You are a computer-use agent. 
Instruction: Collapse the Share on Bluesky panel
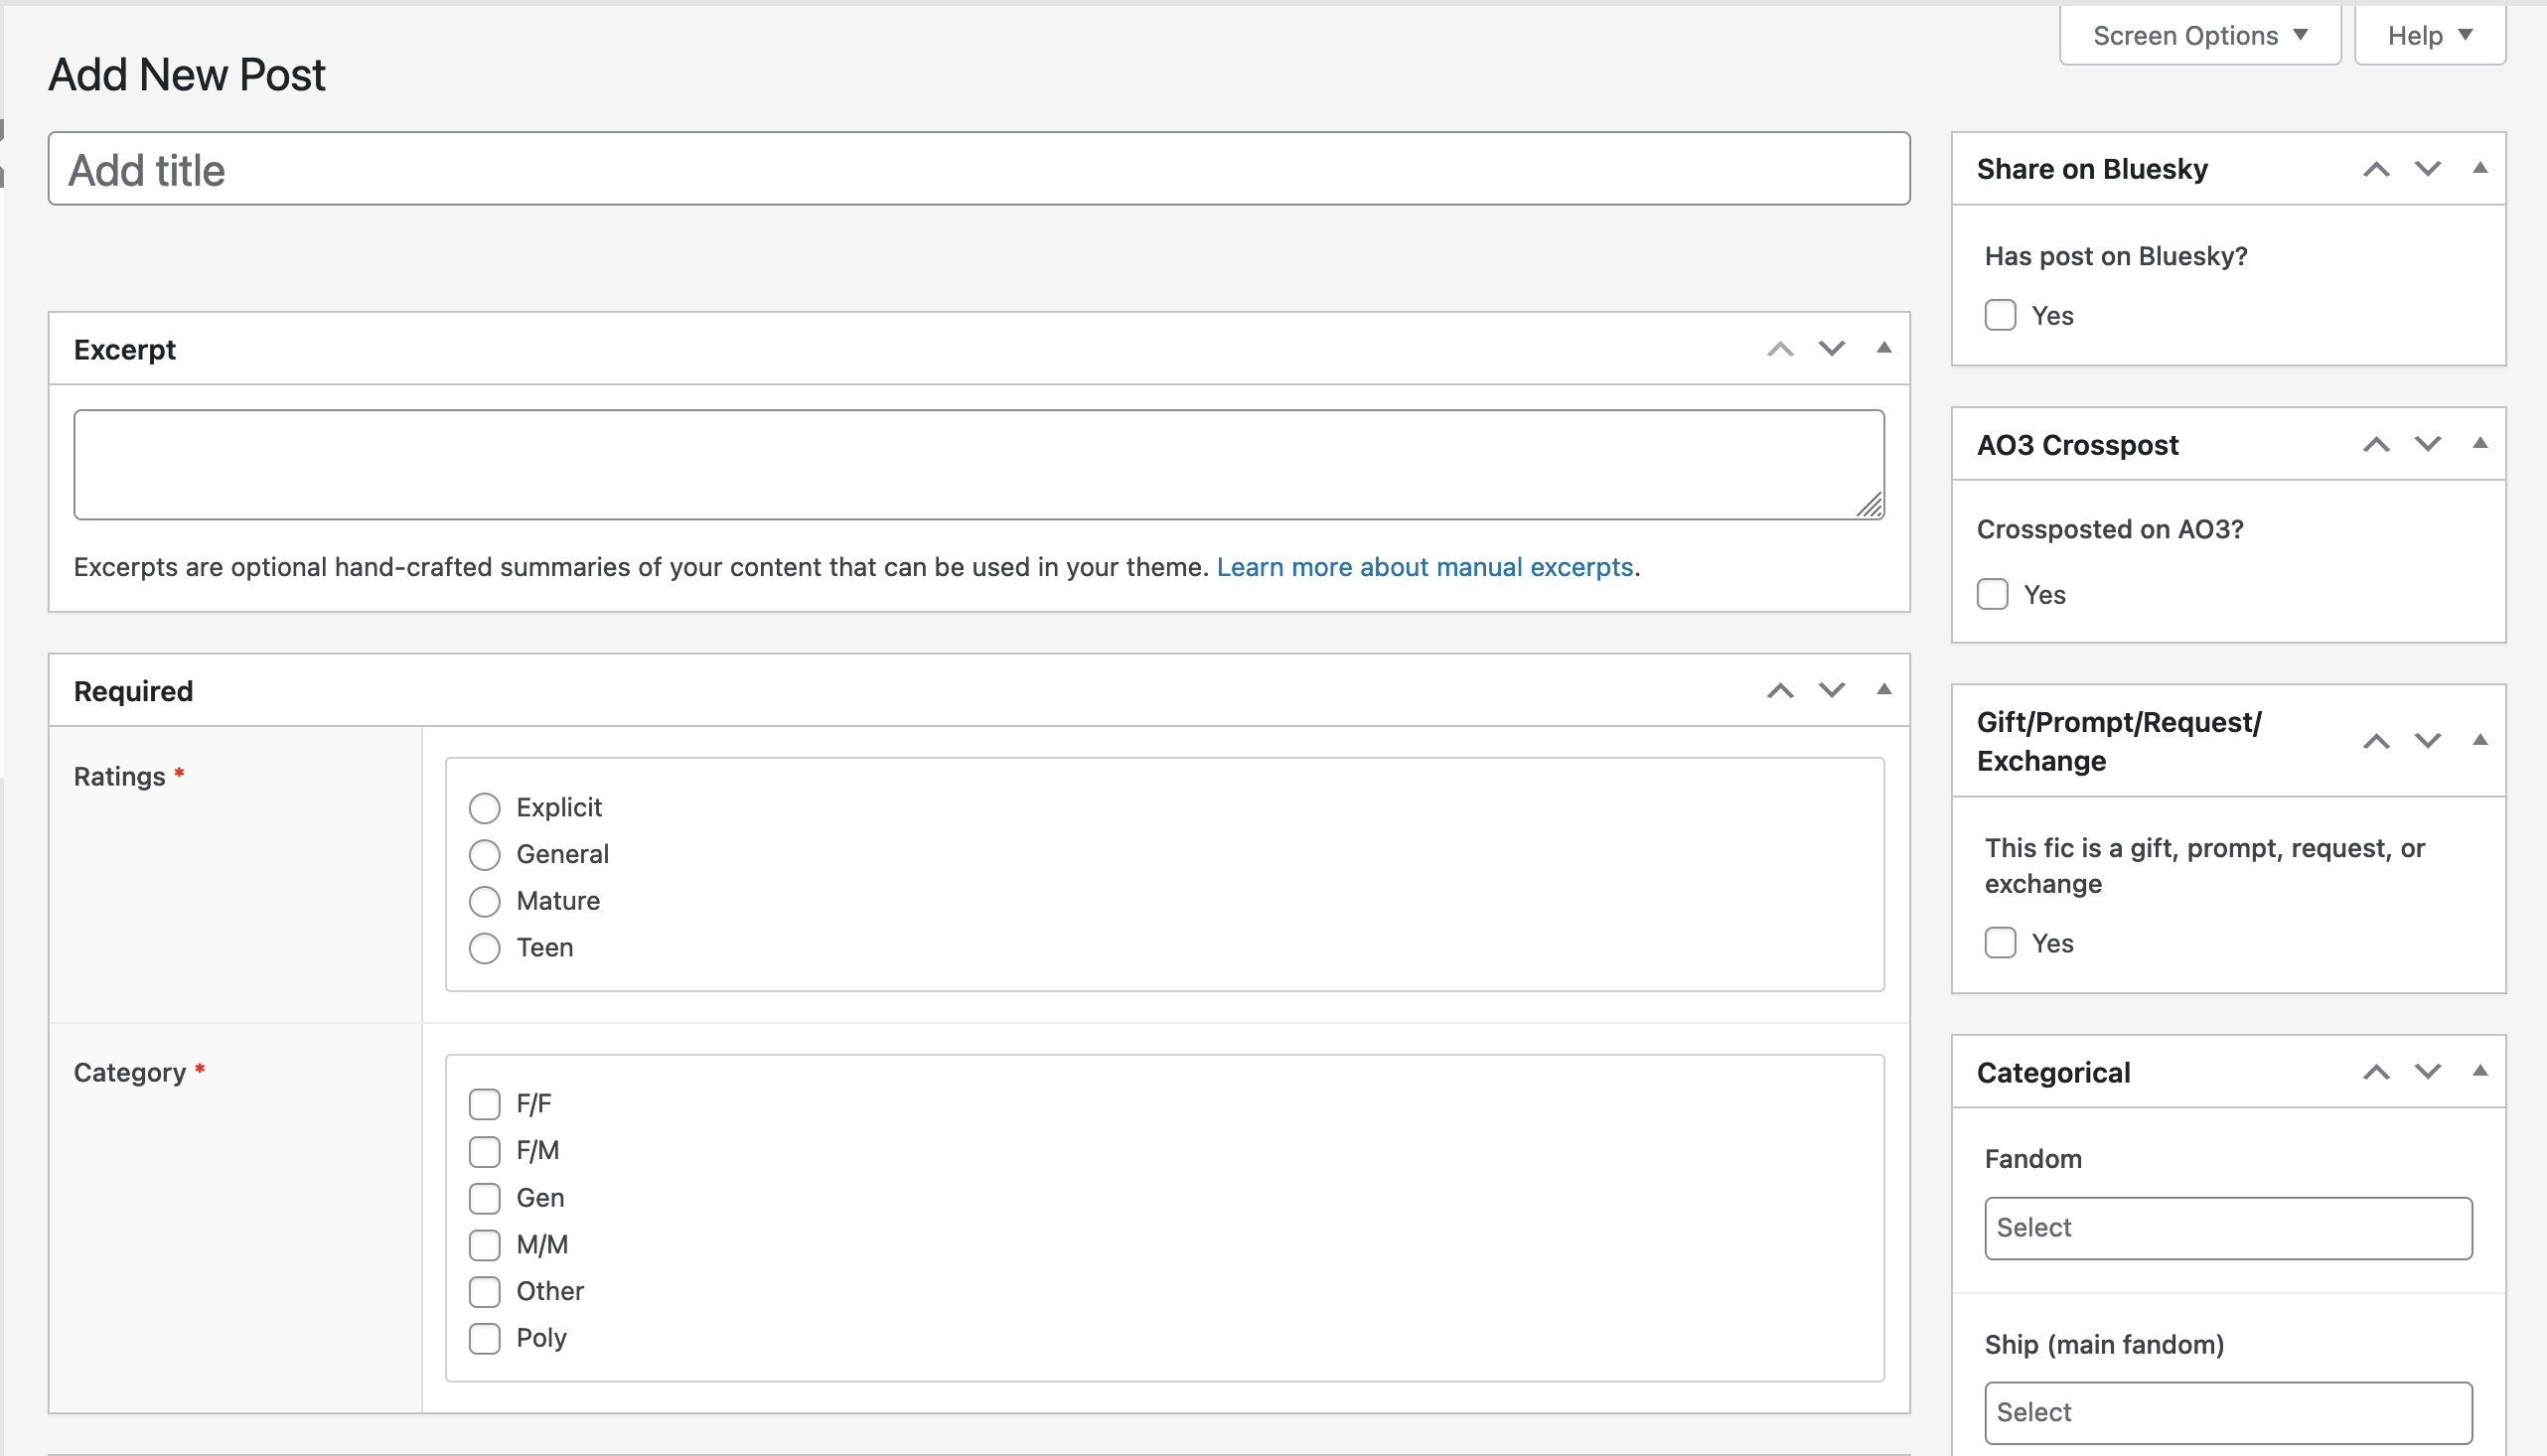click(2481, 168)
